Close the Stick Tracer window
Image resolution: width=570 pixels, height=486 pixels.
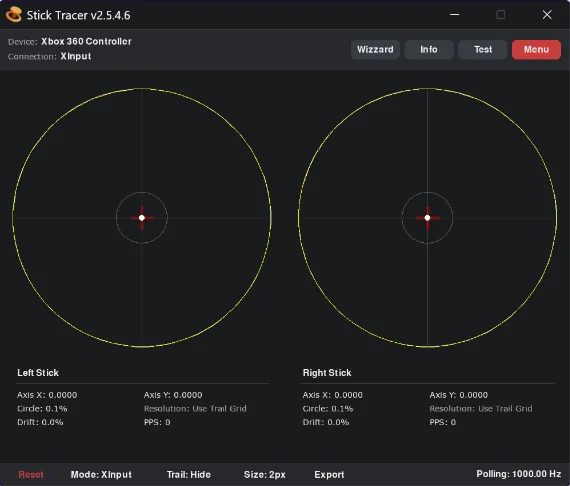tap(547, 15)
